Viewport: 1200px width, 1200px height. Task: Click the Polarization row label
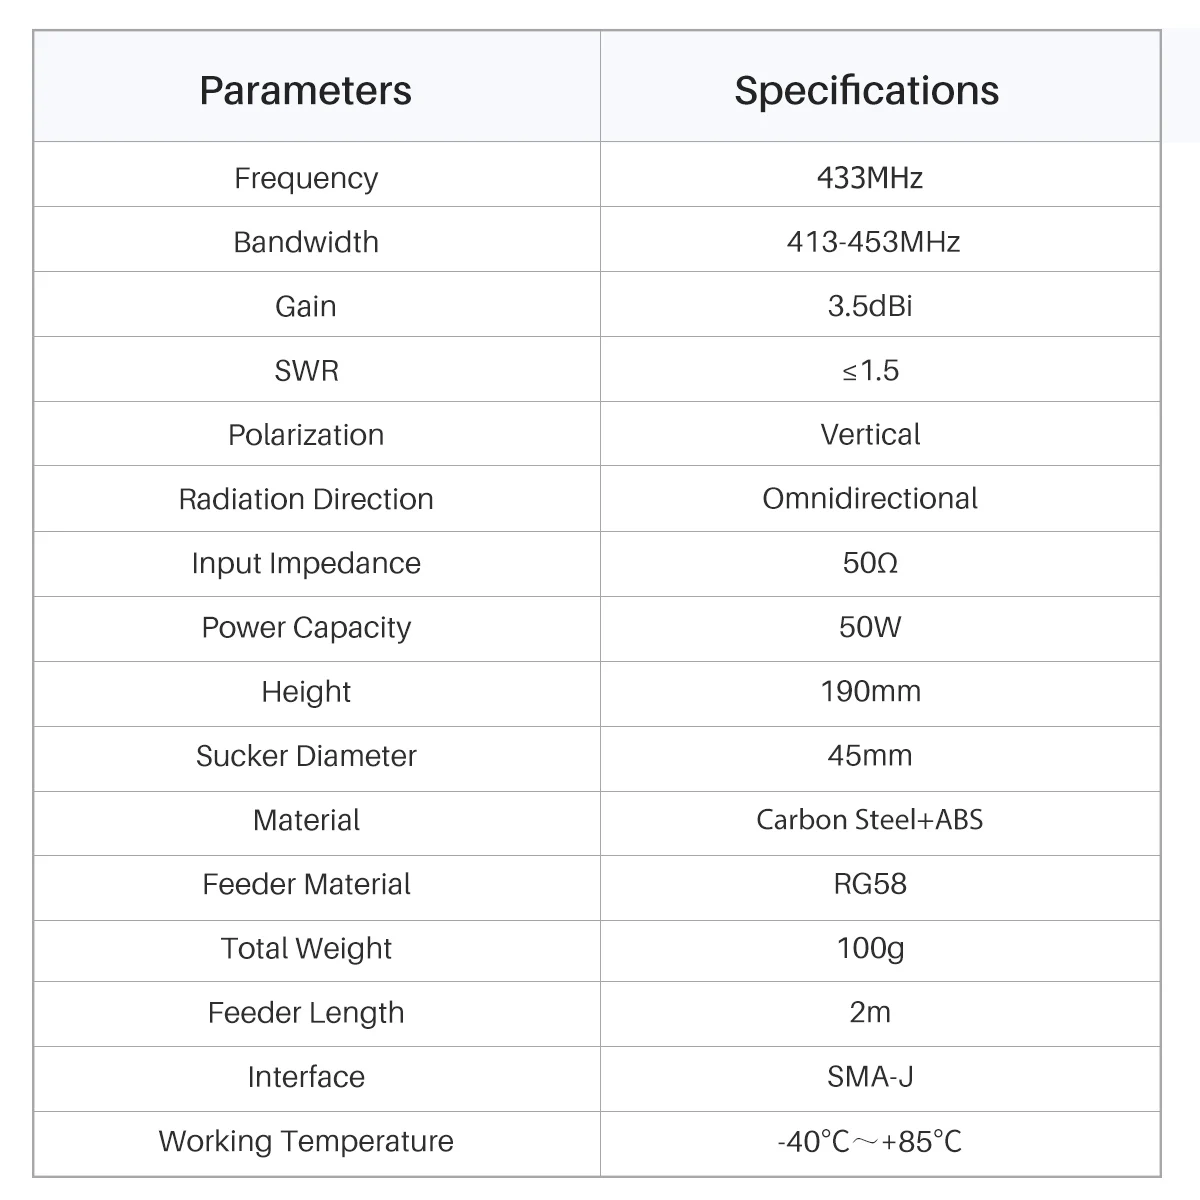pos(306,435)
